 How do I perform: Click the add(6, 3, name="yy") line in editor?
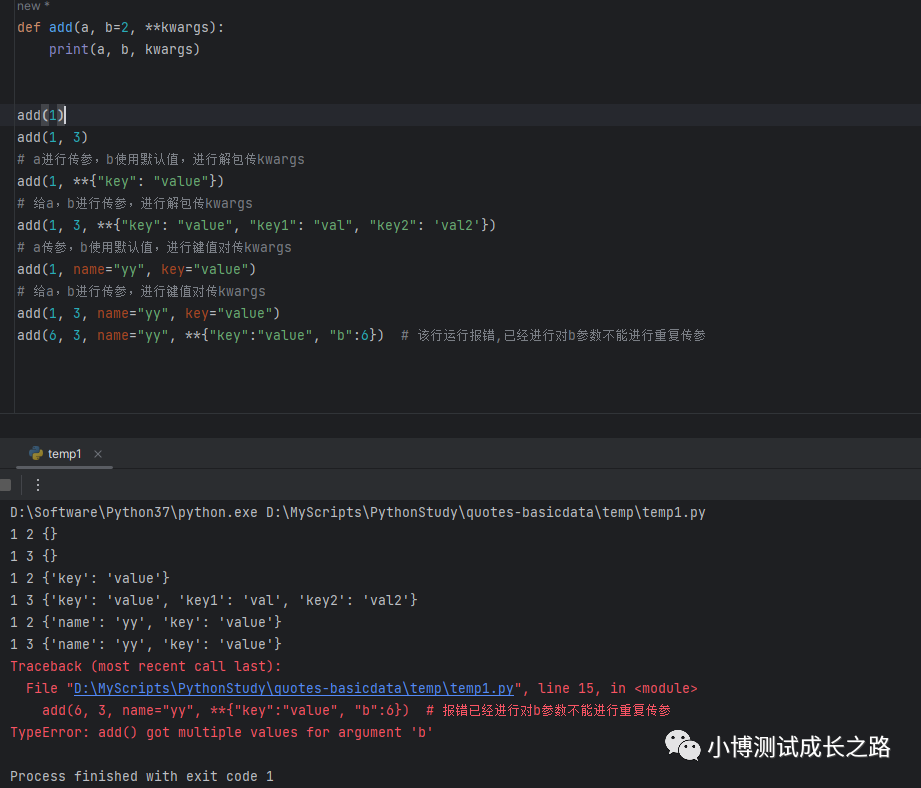click(200, 335)
